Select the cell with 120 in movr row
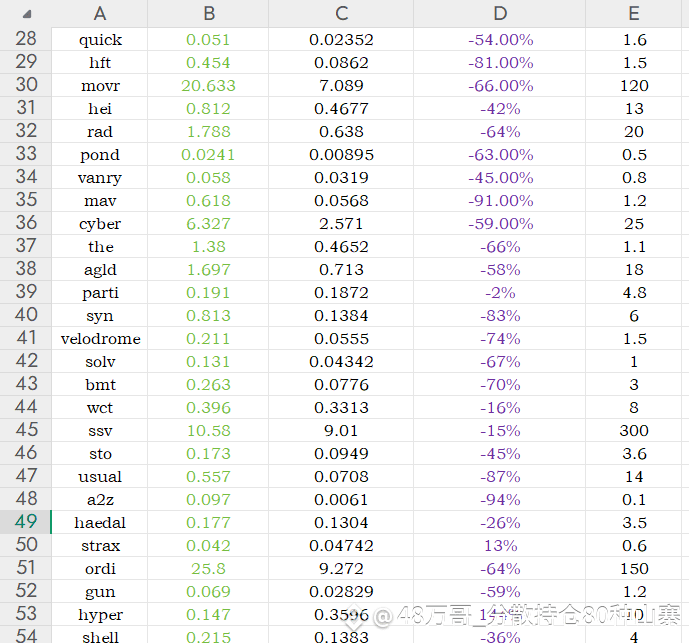 coord(634,85)
